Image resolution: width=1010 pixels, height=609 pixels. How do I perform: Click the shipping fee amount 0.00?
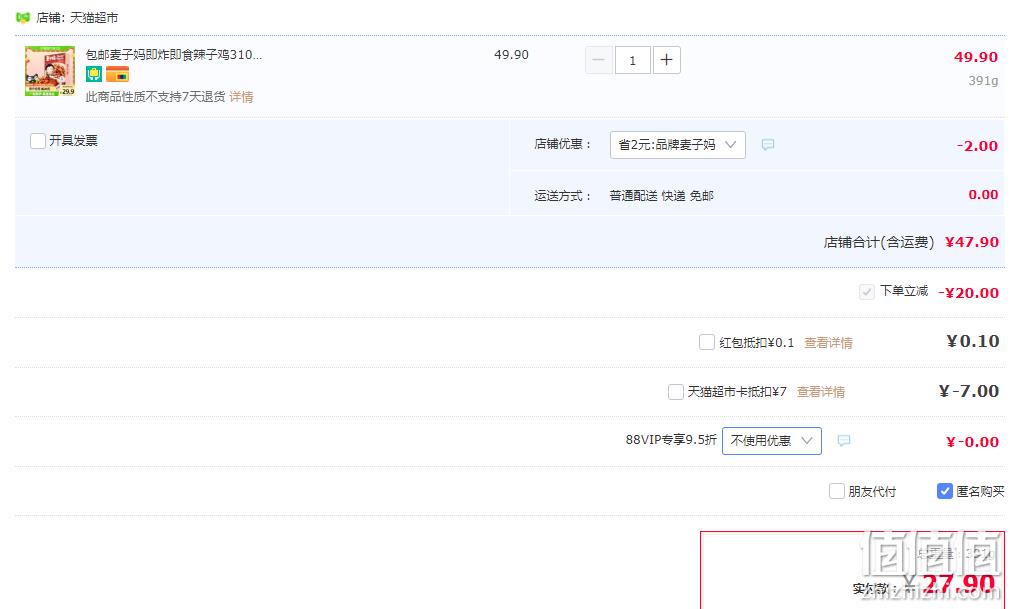(984, 195)
